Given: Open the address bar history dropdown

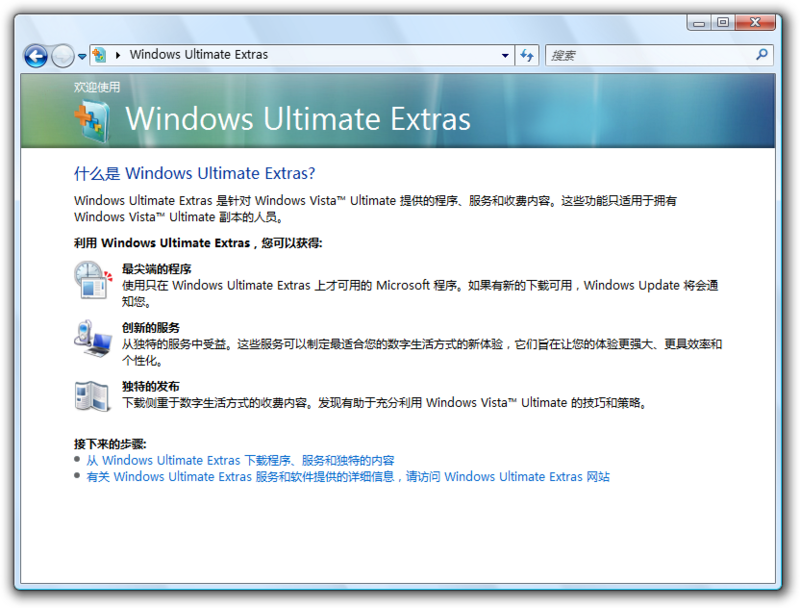Looking at the screenshot, I should pos(505,56).
